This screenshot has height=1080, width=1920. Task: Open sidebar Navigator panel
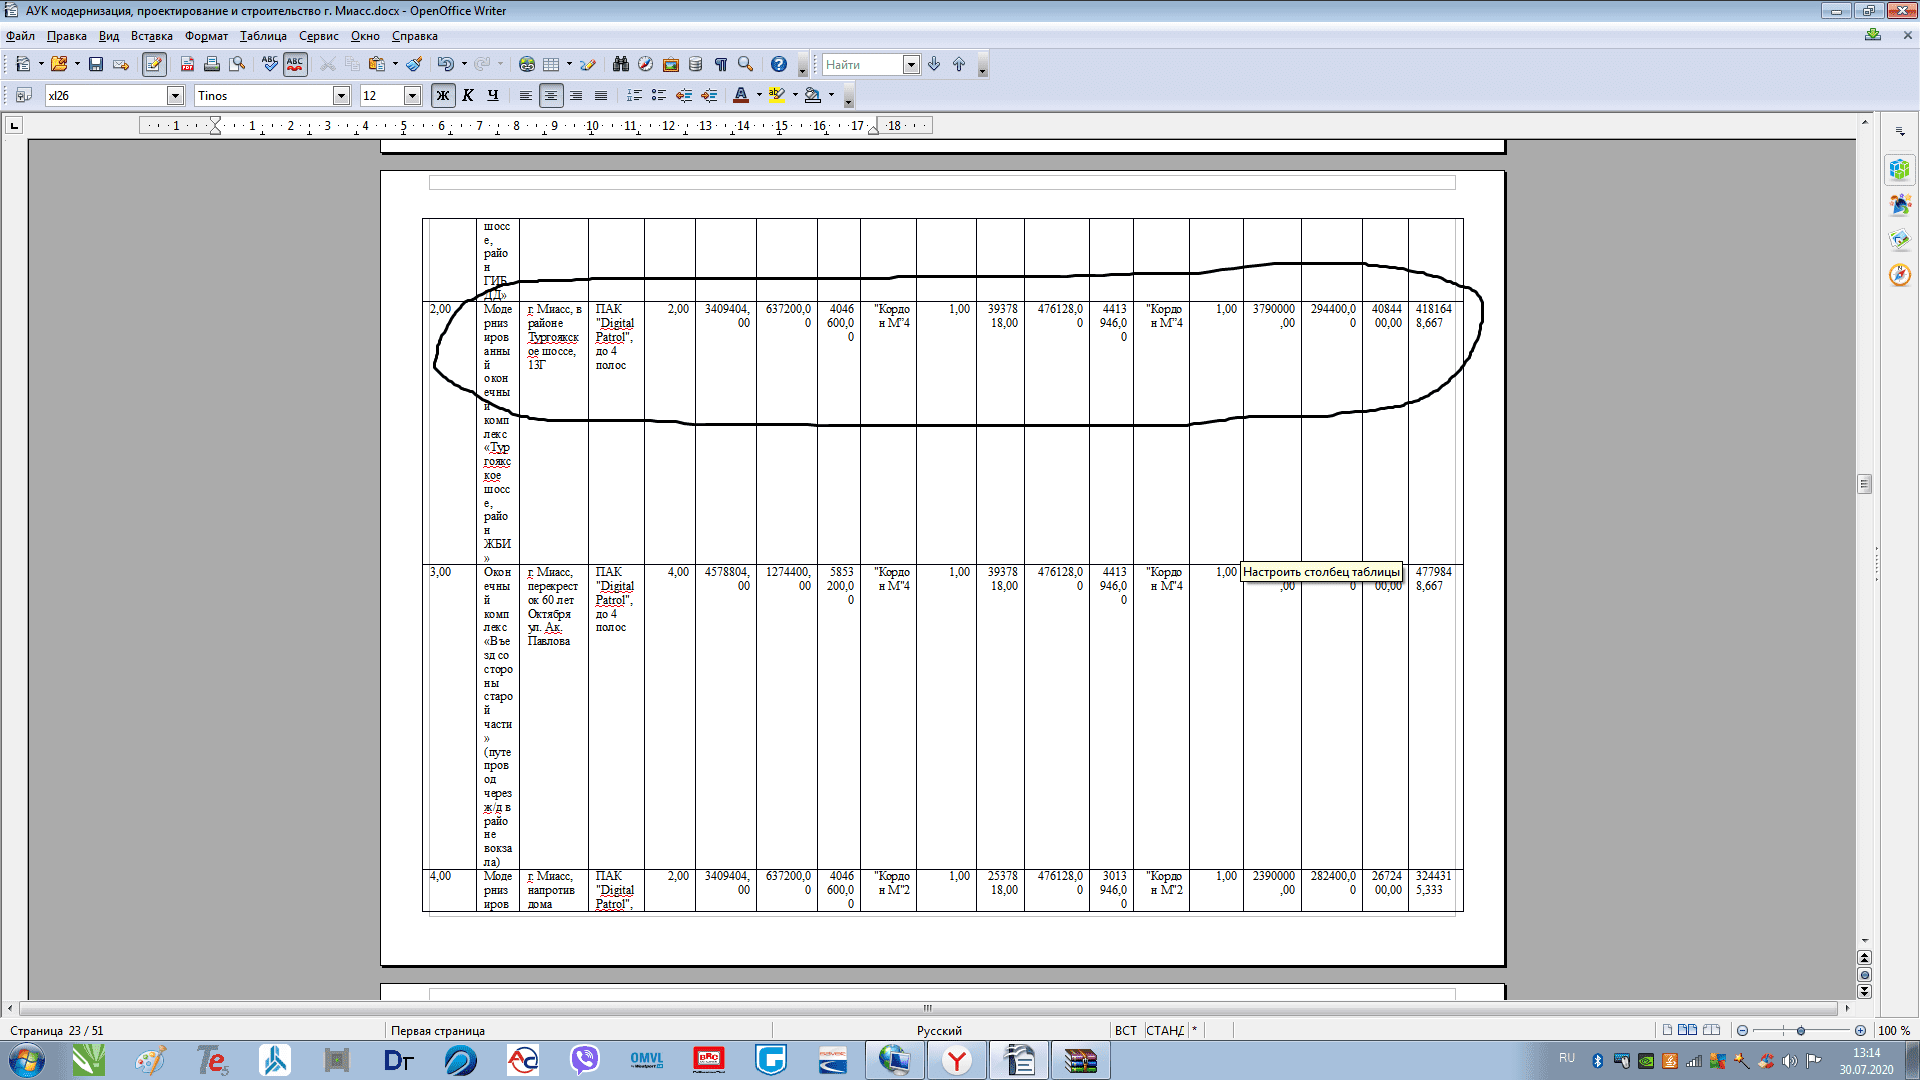[1900, 274]
